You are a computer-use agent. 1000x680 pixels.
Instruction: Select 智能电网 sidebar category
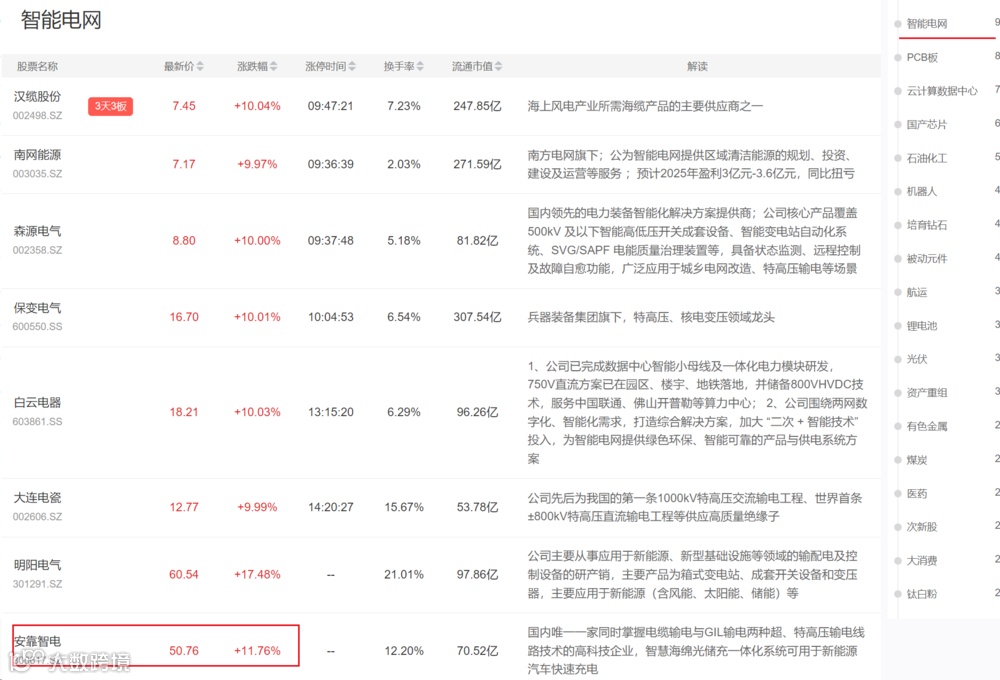coord(927,24)
